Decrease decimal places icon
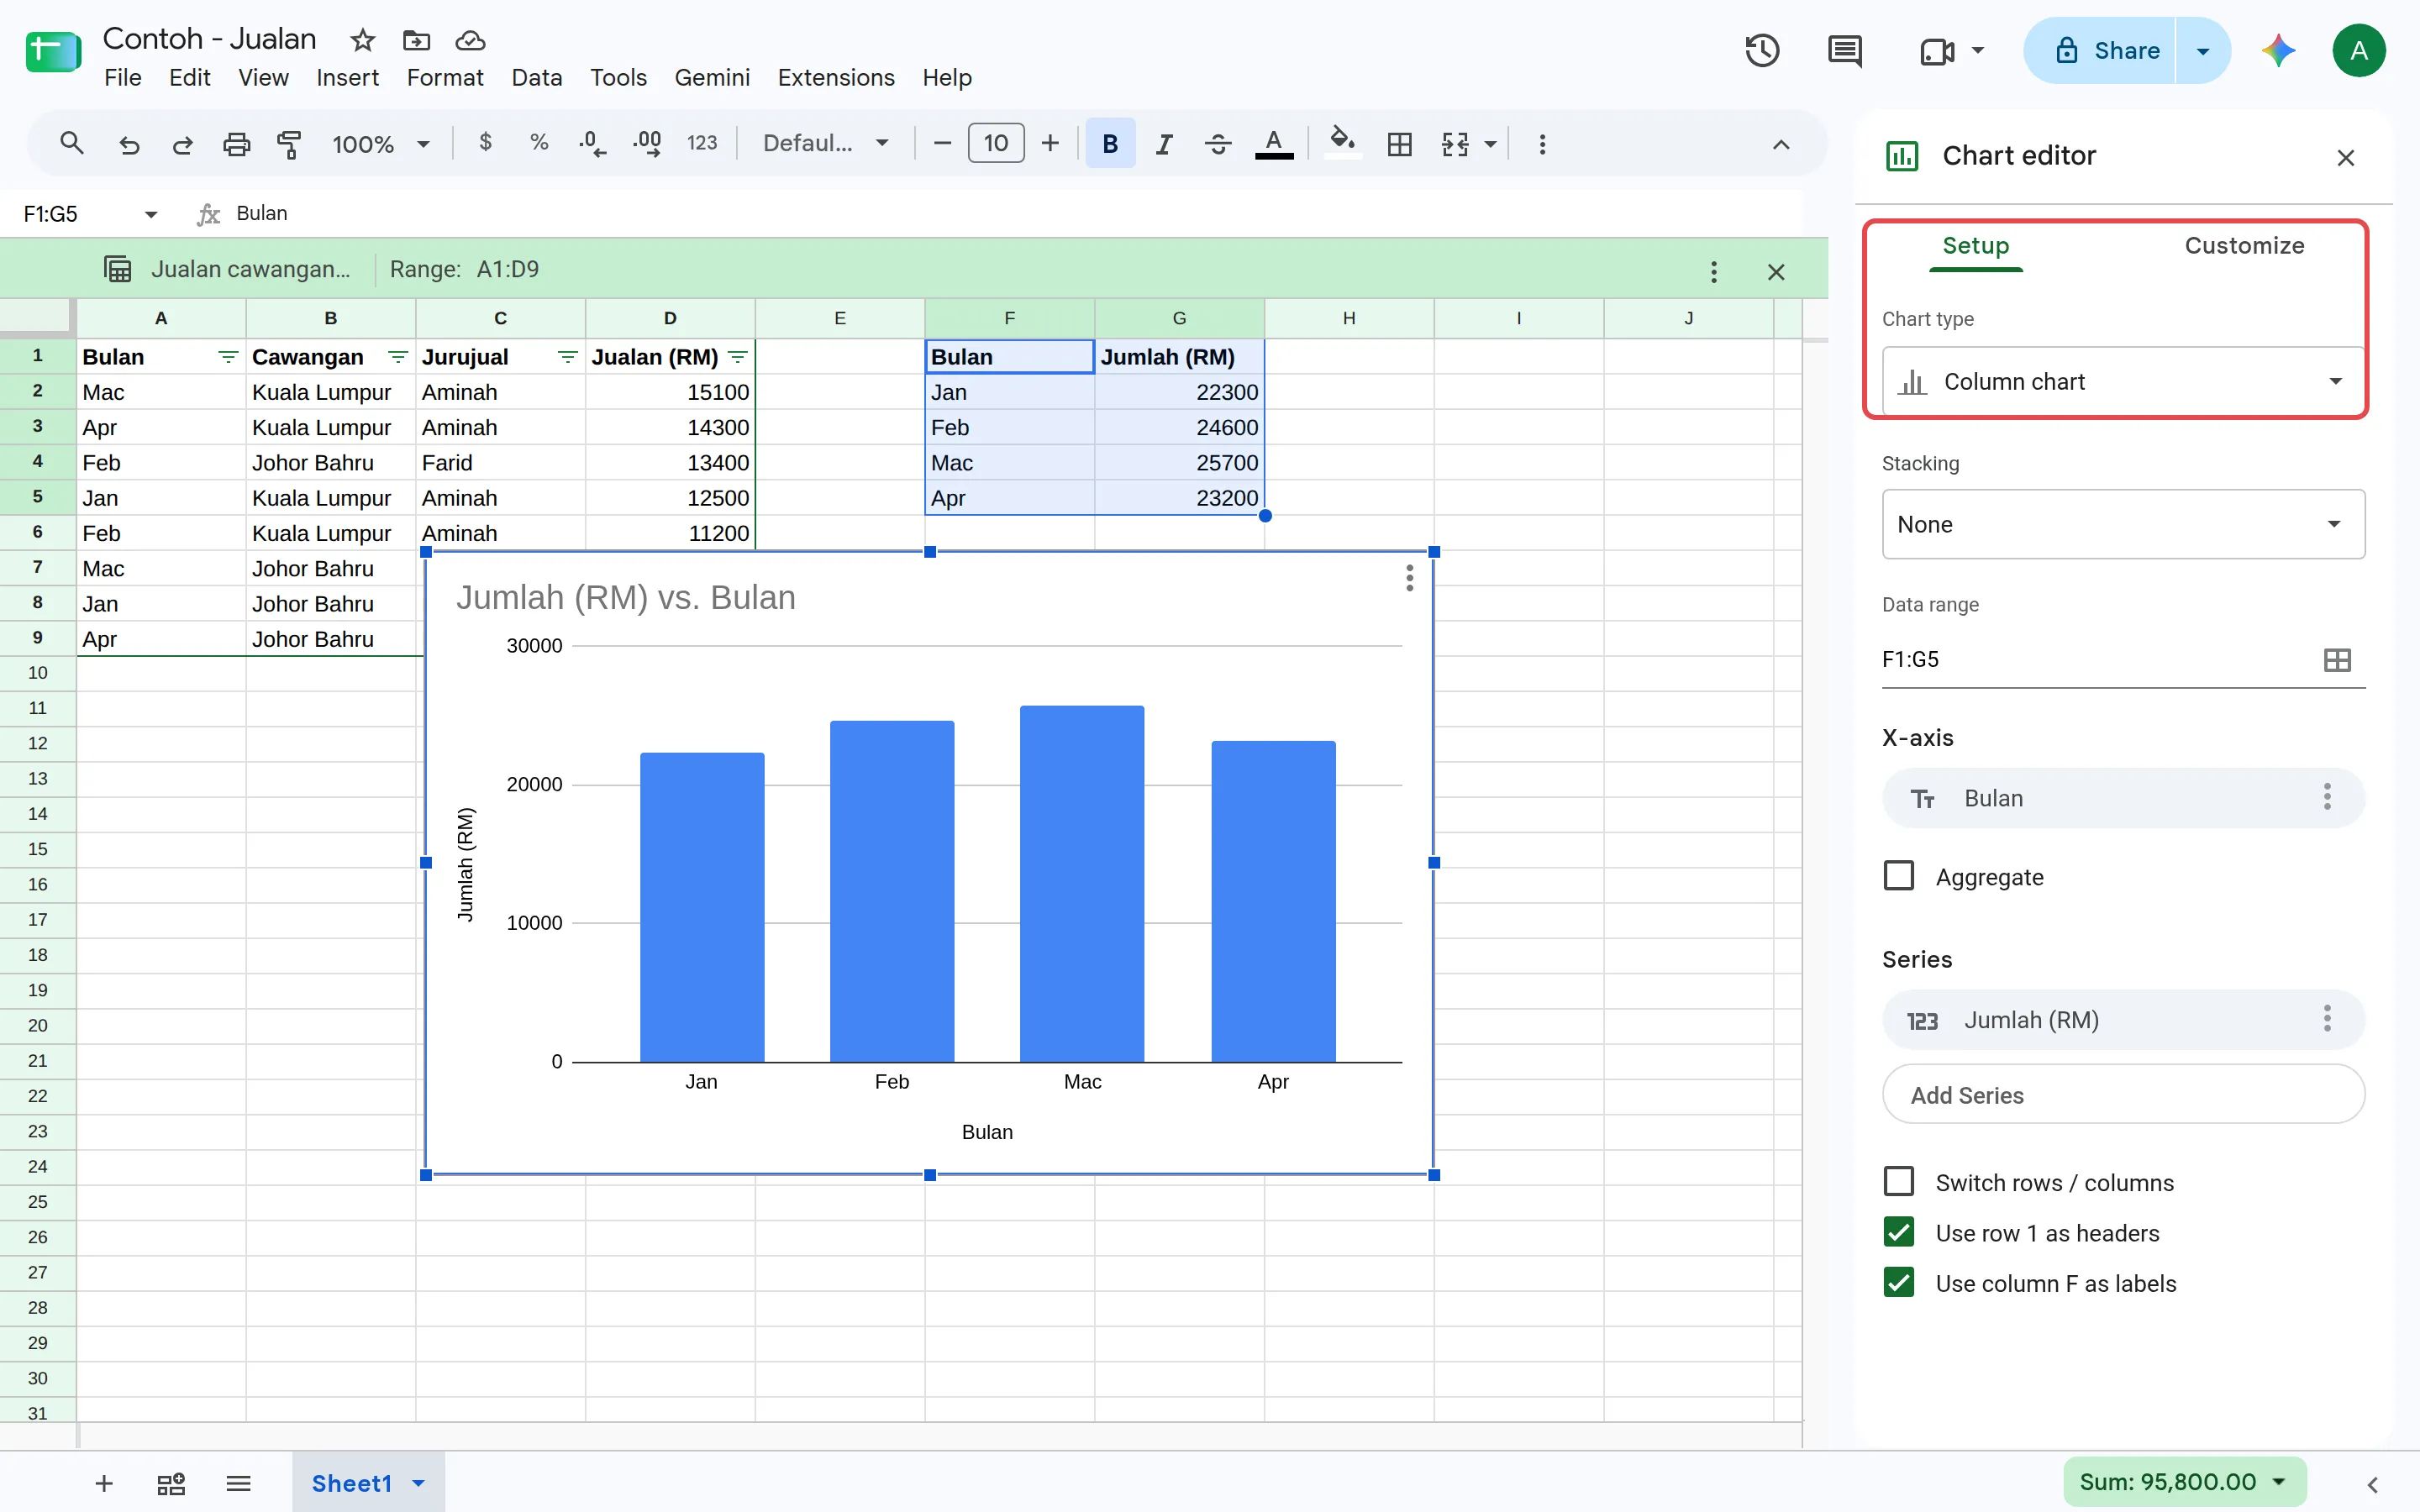Screen dimensions: 2420x1512 point(592,143)
